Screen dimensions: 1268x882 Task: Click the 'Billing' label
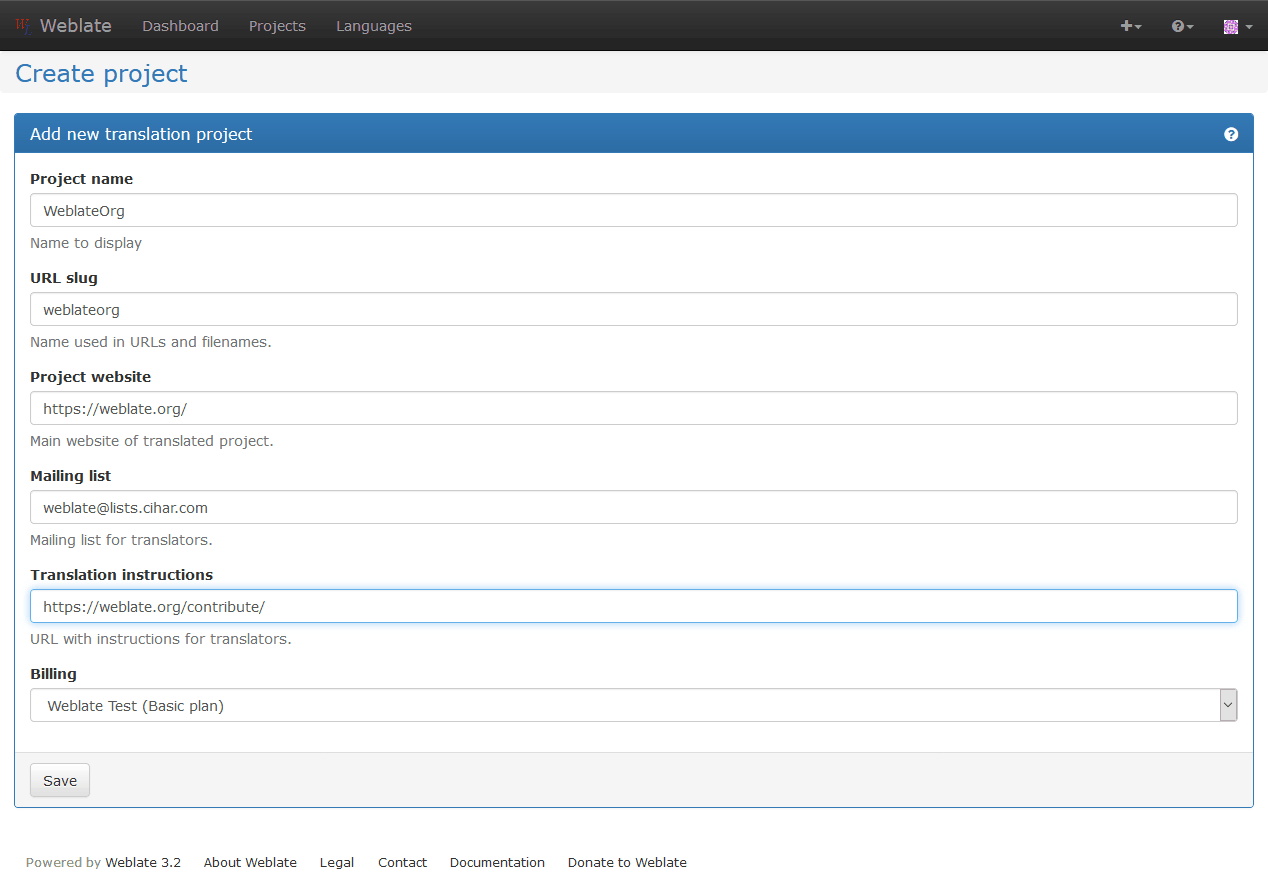pyautogui.click(x=53, y=674)
